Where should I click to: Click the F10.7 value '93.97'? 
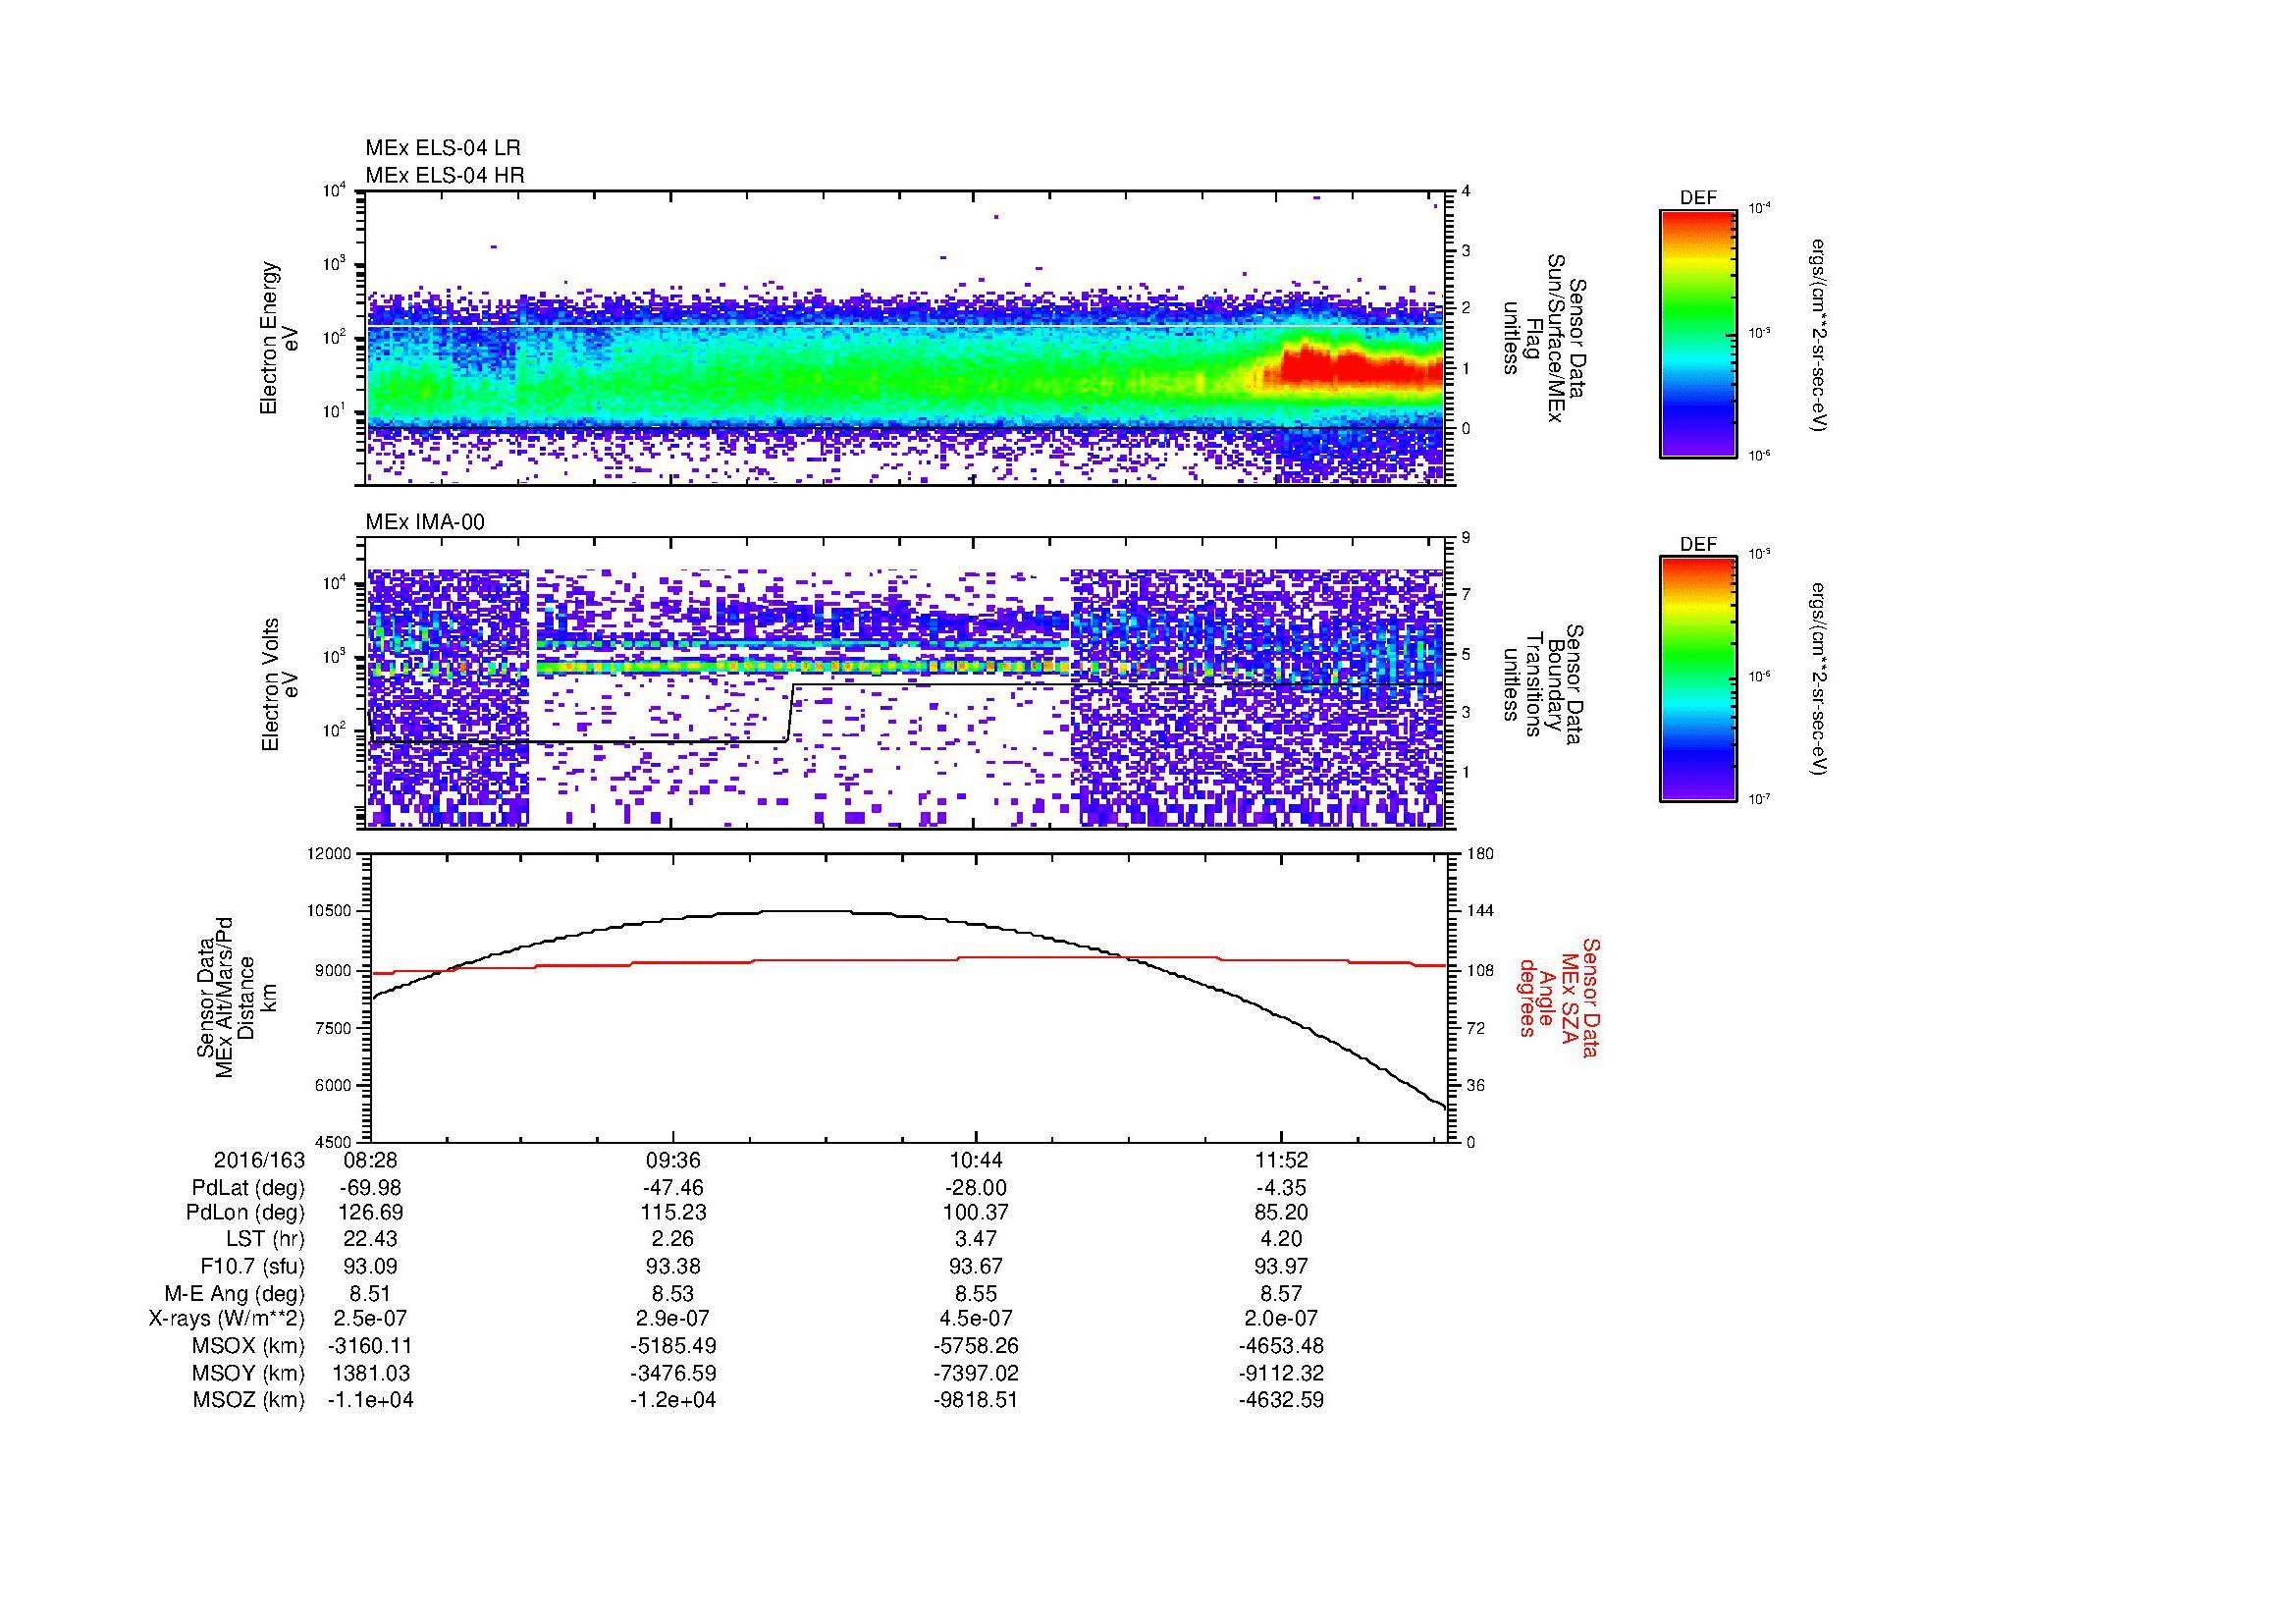click(x=1281, y=1266)
